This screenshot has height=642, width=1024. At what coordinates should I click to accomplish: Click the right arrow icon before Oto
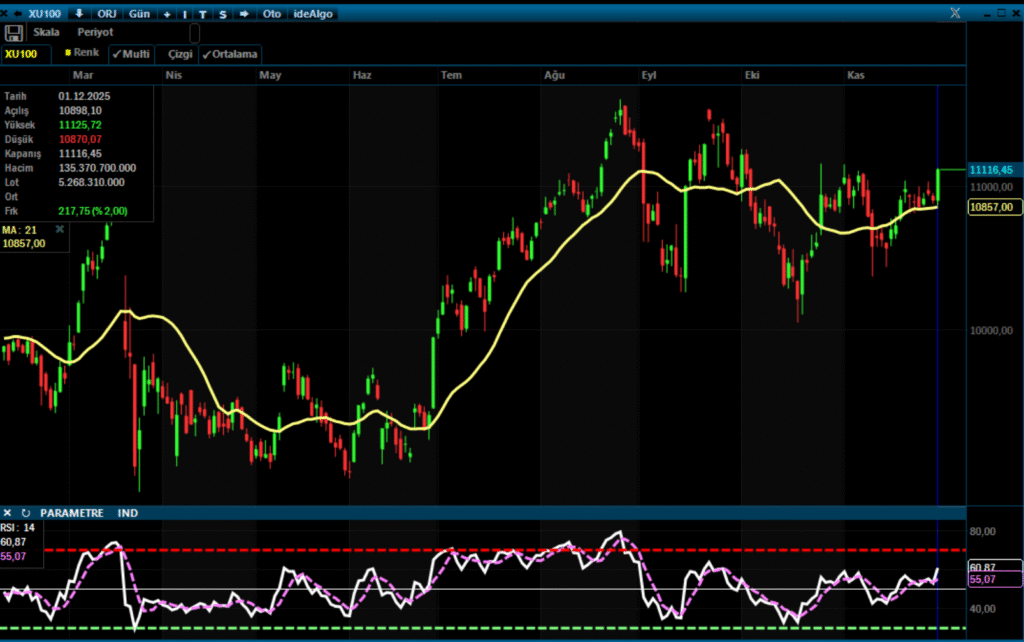pos(243,14)
